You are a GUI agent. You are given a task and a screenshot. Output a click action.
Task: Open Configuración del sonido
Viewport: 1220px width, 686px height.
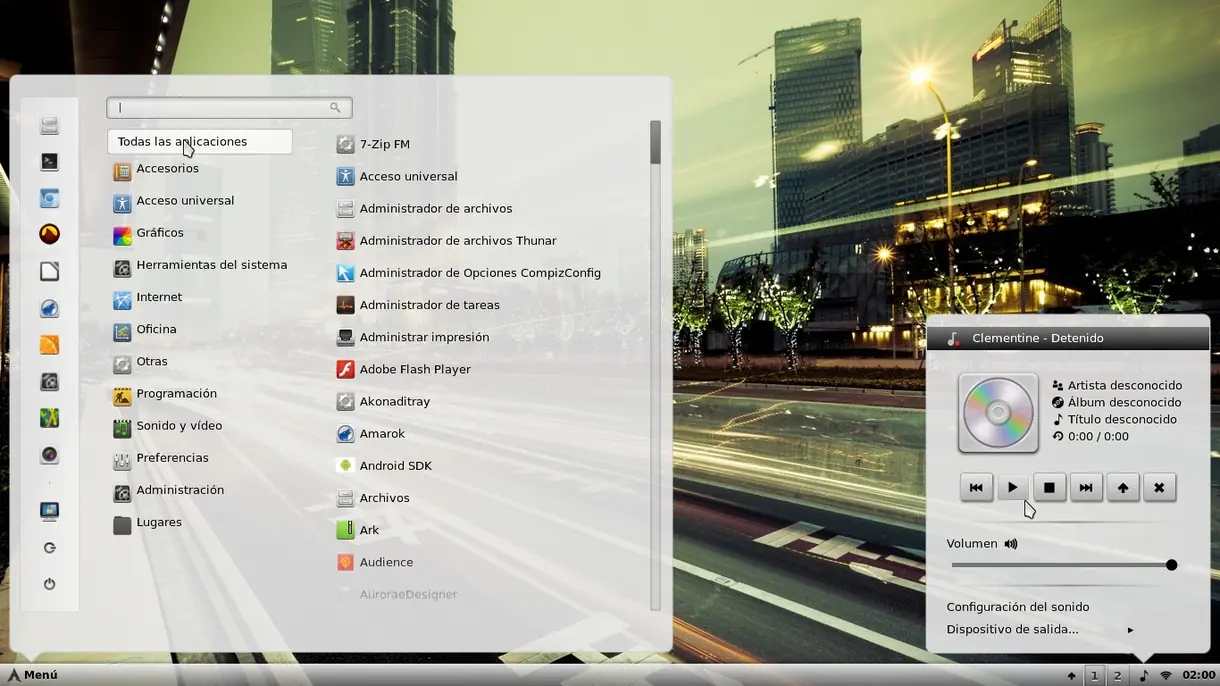click(x=1018, y=607)
